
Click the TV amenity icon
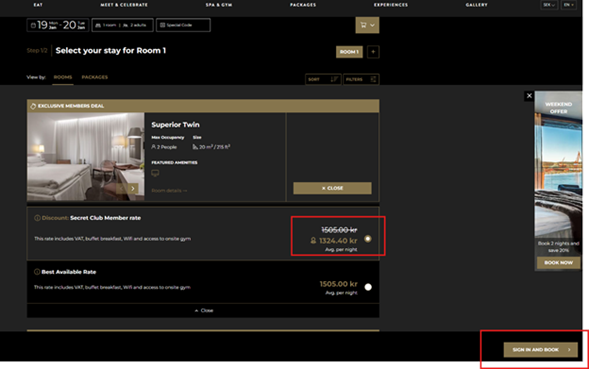click(x=155, y=173)
